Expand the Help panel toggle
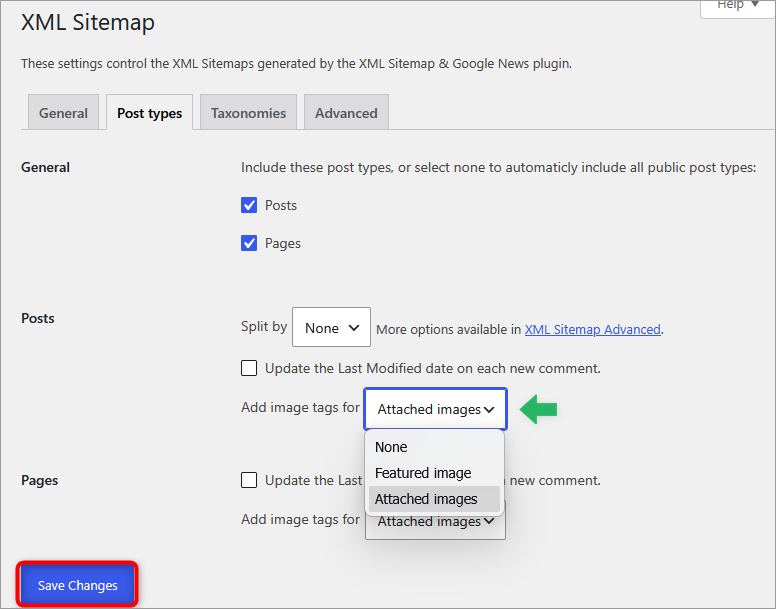 [737, 6]
